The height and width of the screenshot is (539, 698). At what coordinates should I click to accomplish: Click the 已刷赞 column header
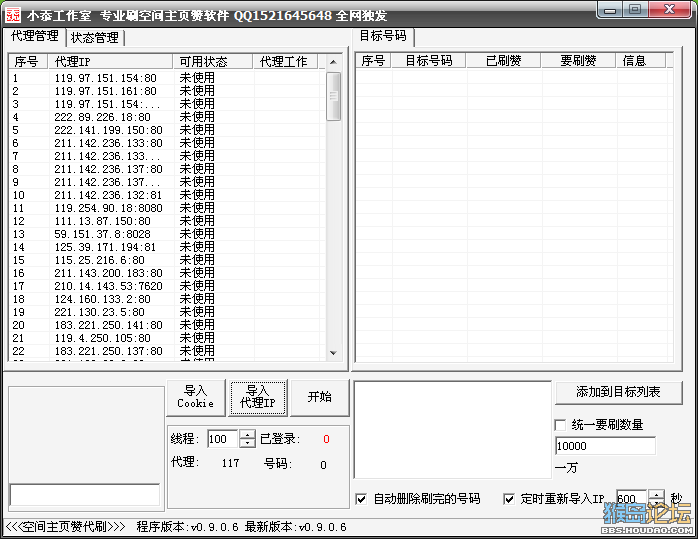coord(503,60)
